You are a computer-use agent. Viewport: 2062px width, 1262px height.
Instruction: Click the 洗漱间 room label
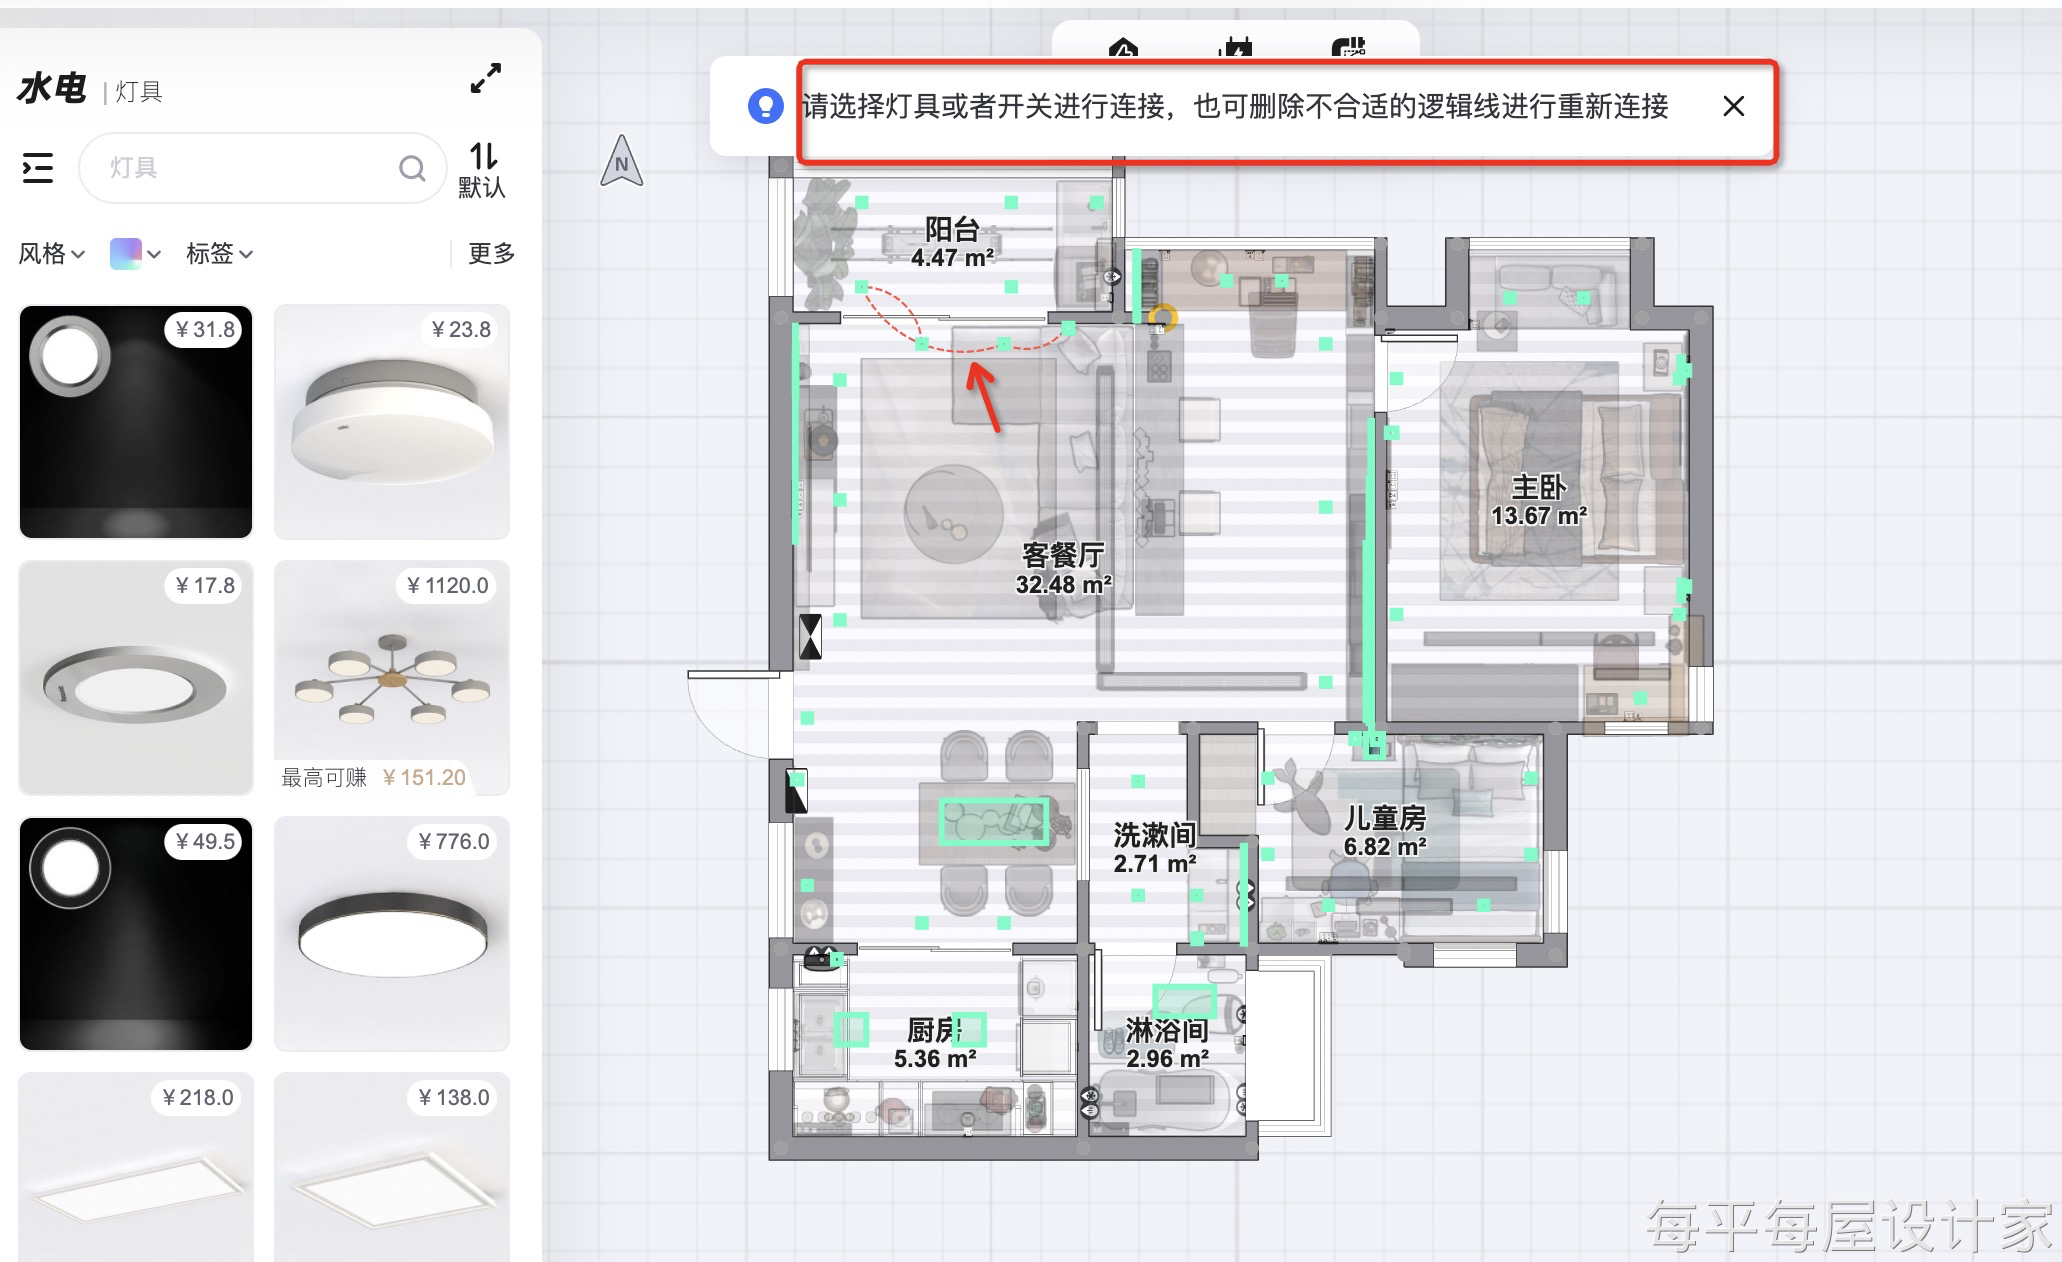pyautogui.click(x=1155, y=848)
